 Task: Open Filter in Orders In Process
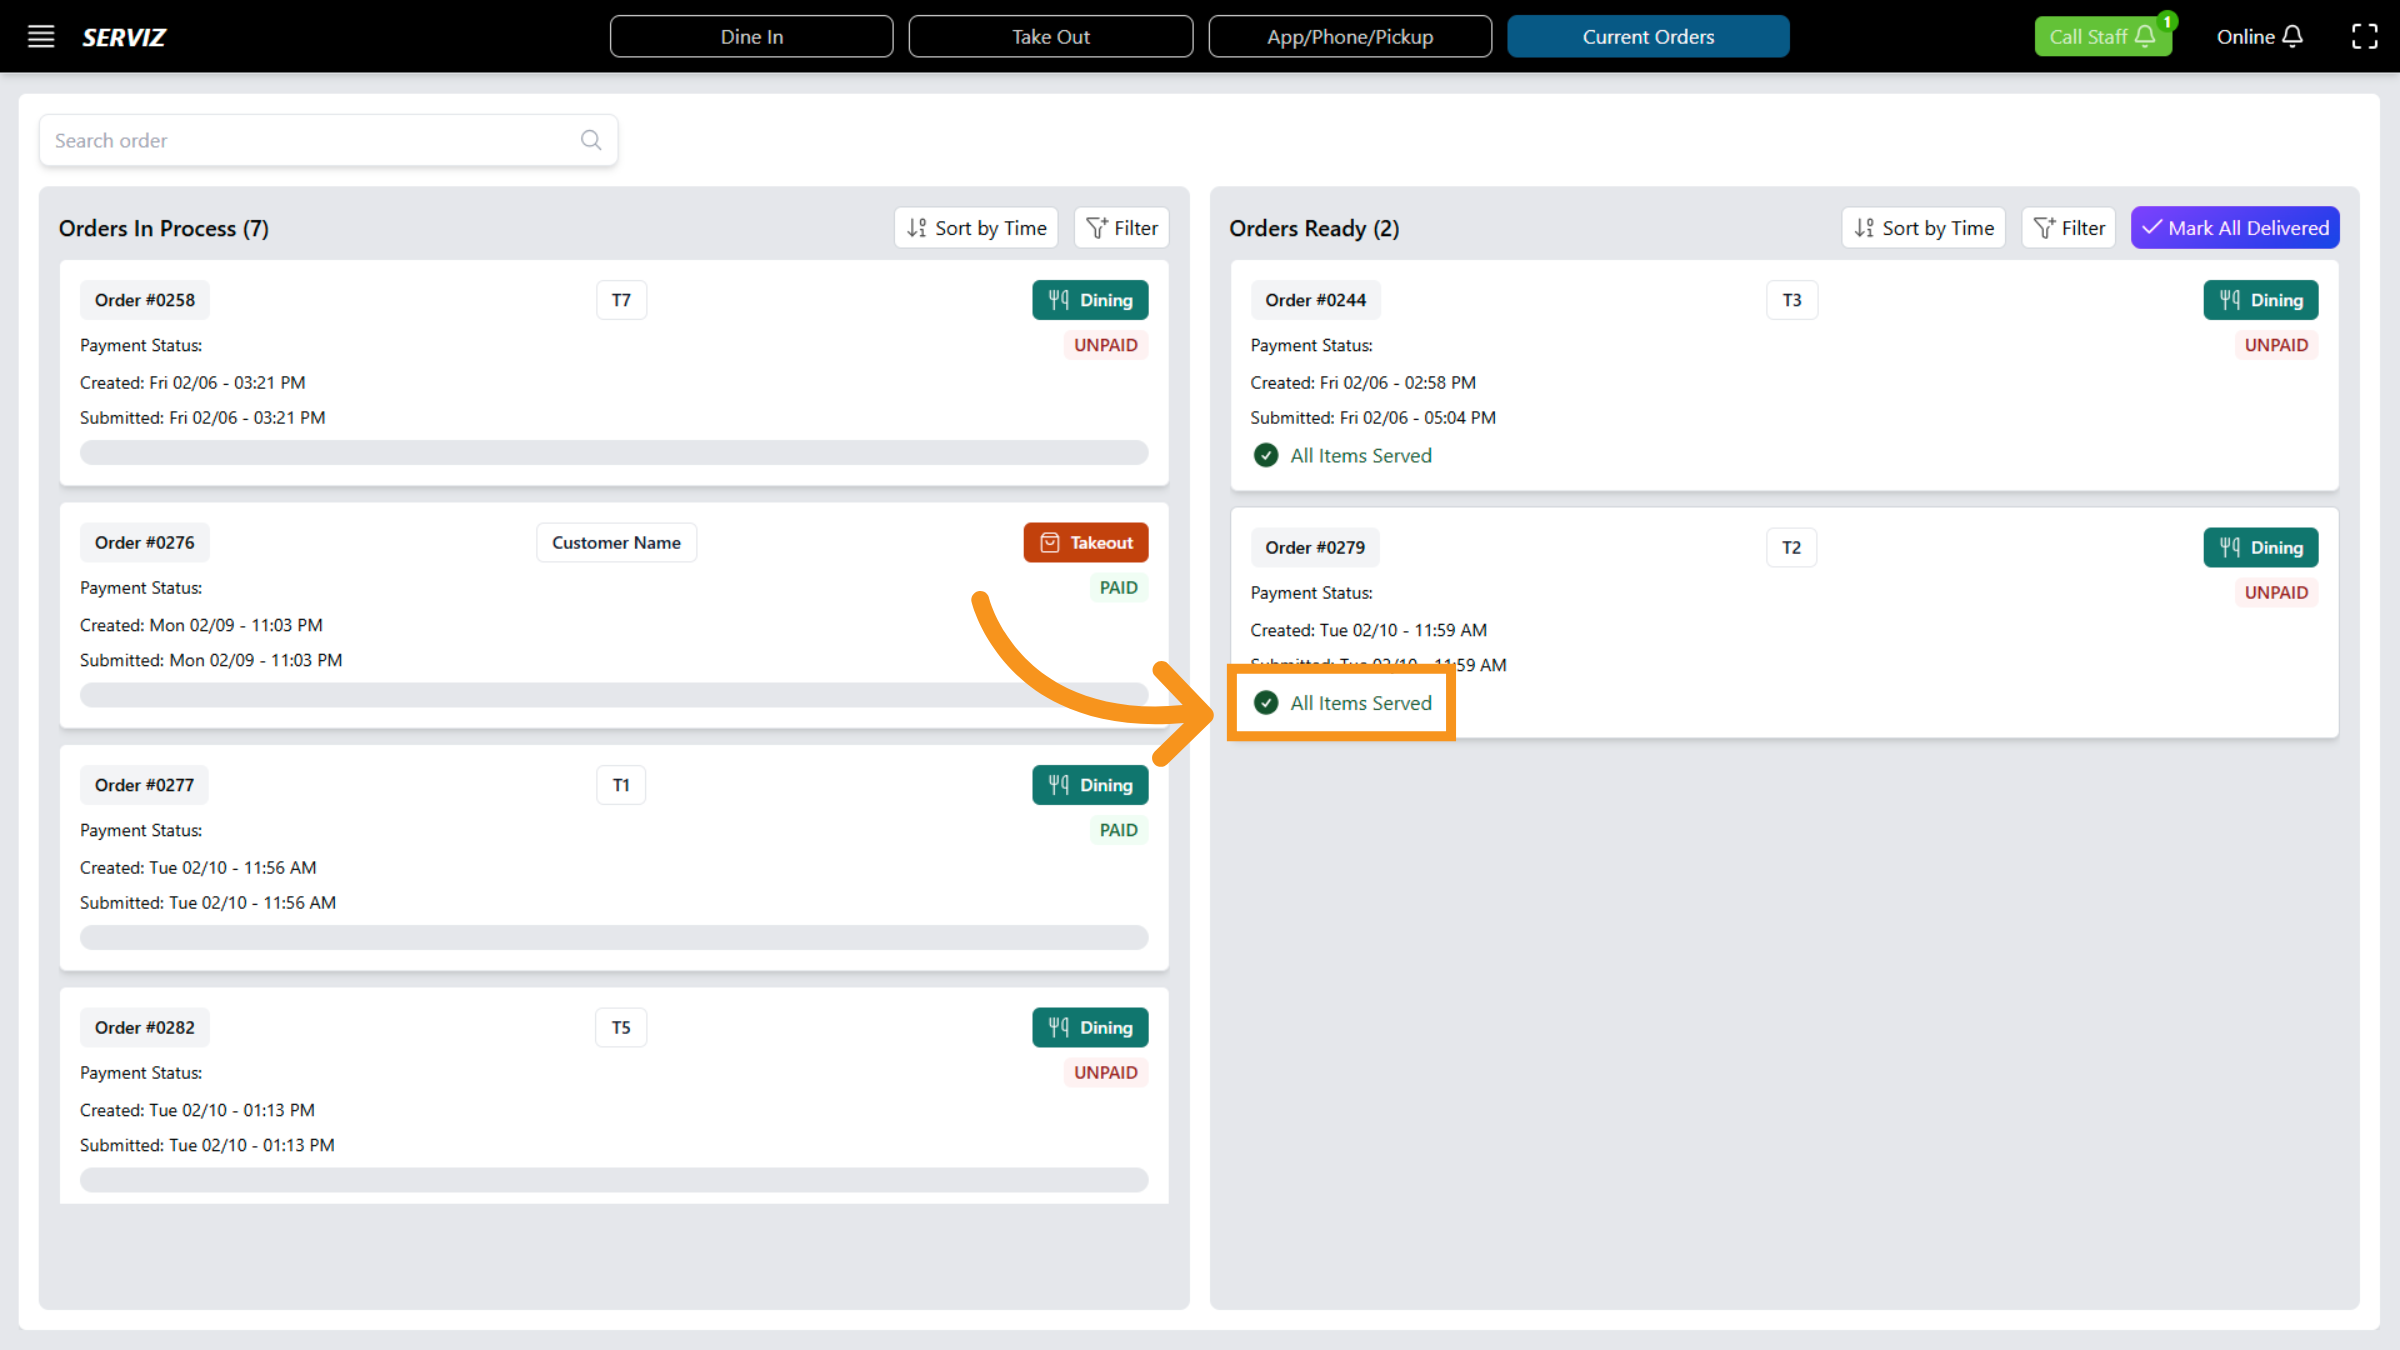click(x=1122, y=228)
